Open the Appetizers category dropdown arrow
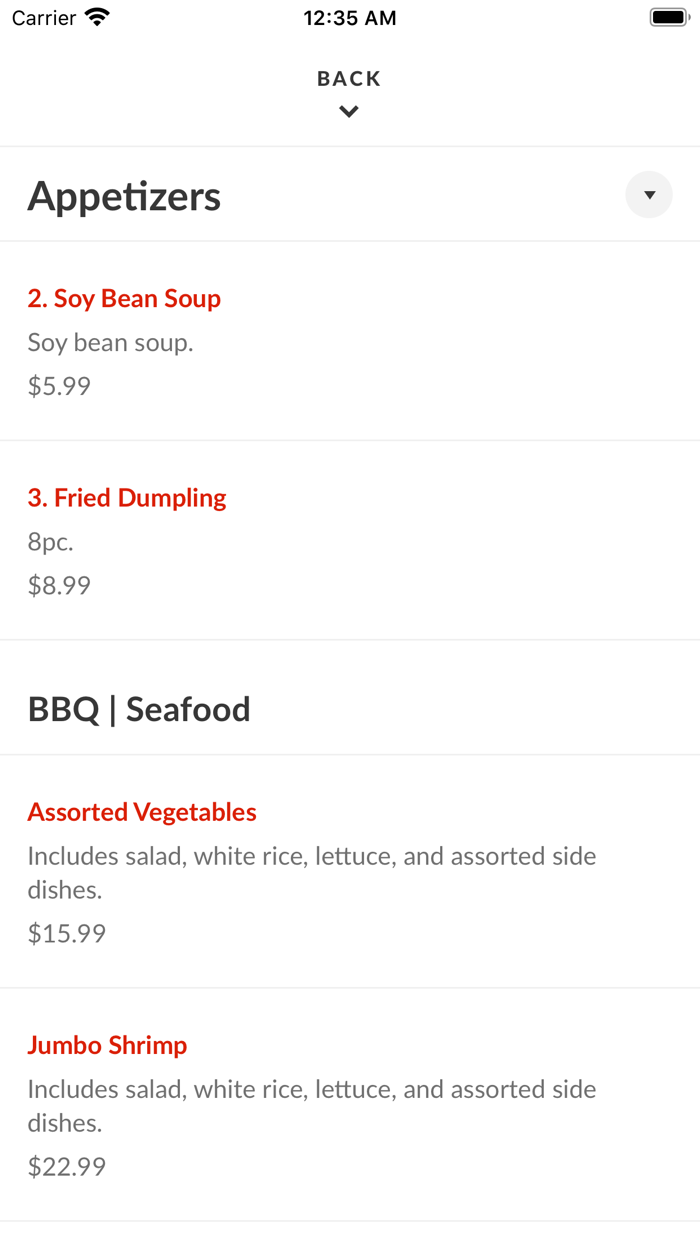The height and width of the screenshot is (1244, 700). (649, 195)
